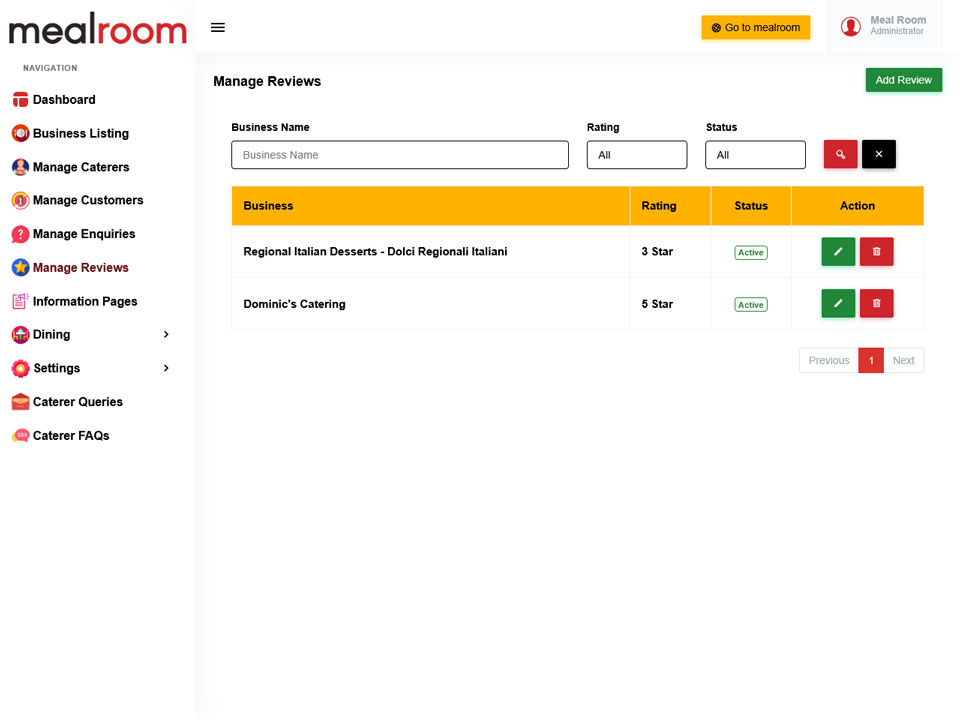Select page 1 in pagination

[871, 361]
